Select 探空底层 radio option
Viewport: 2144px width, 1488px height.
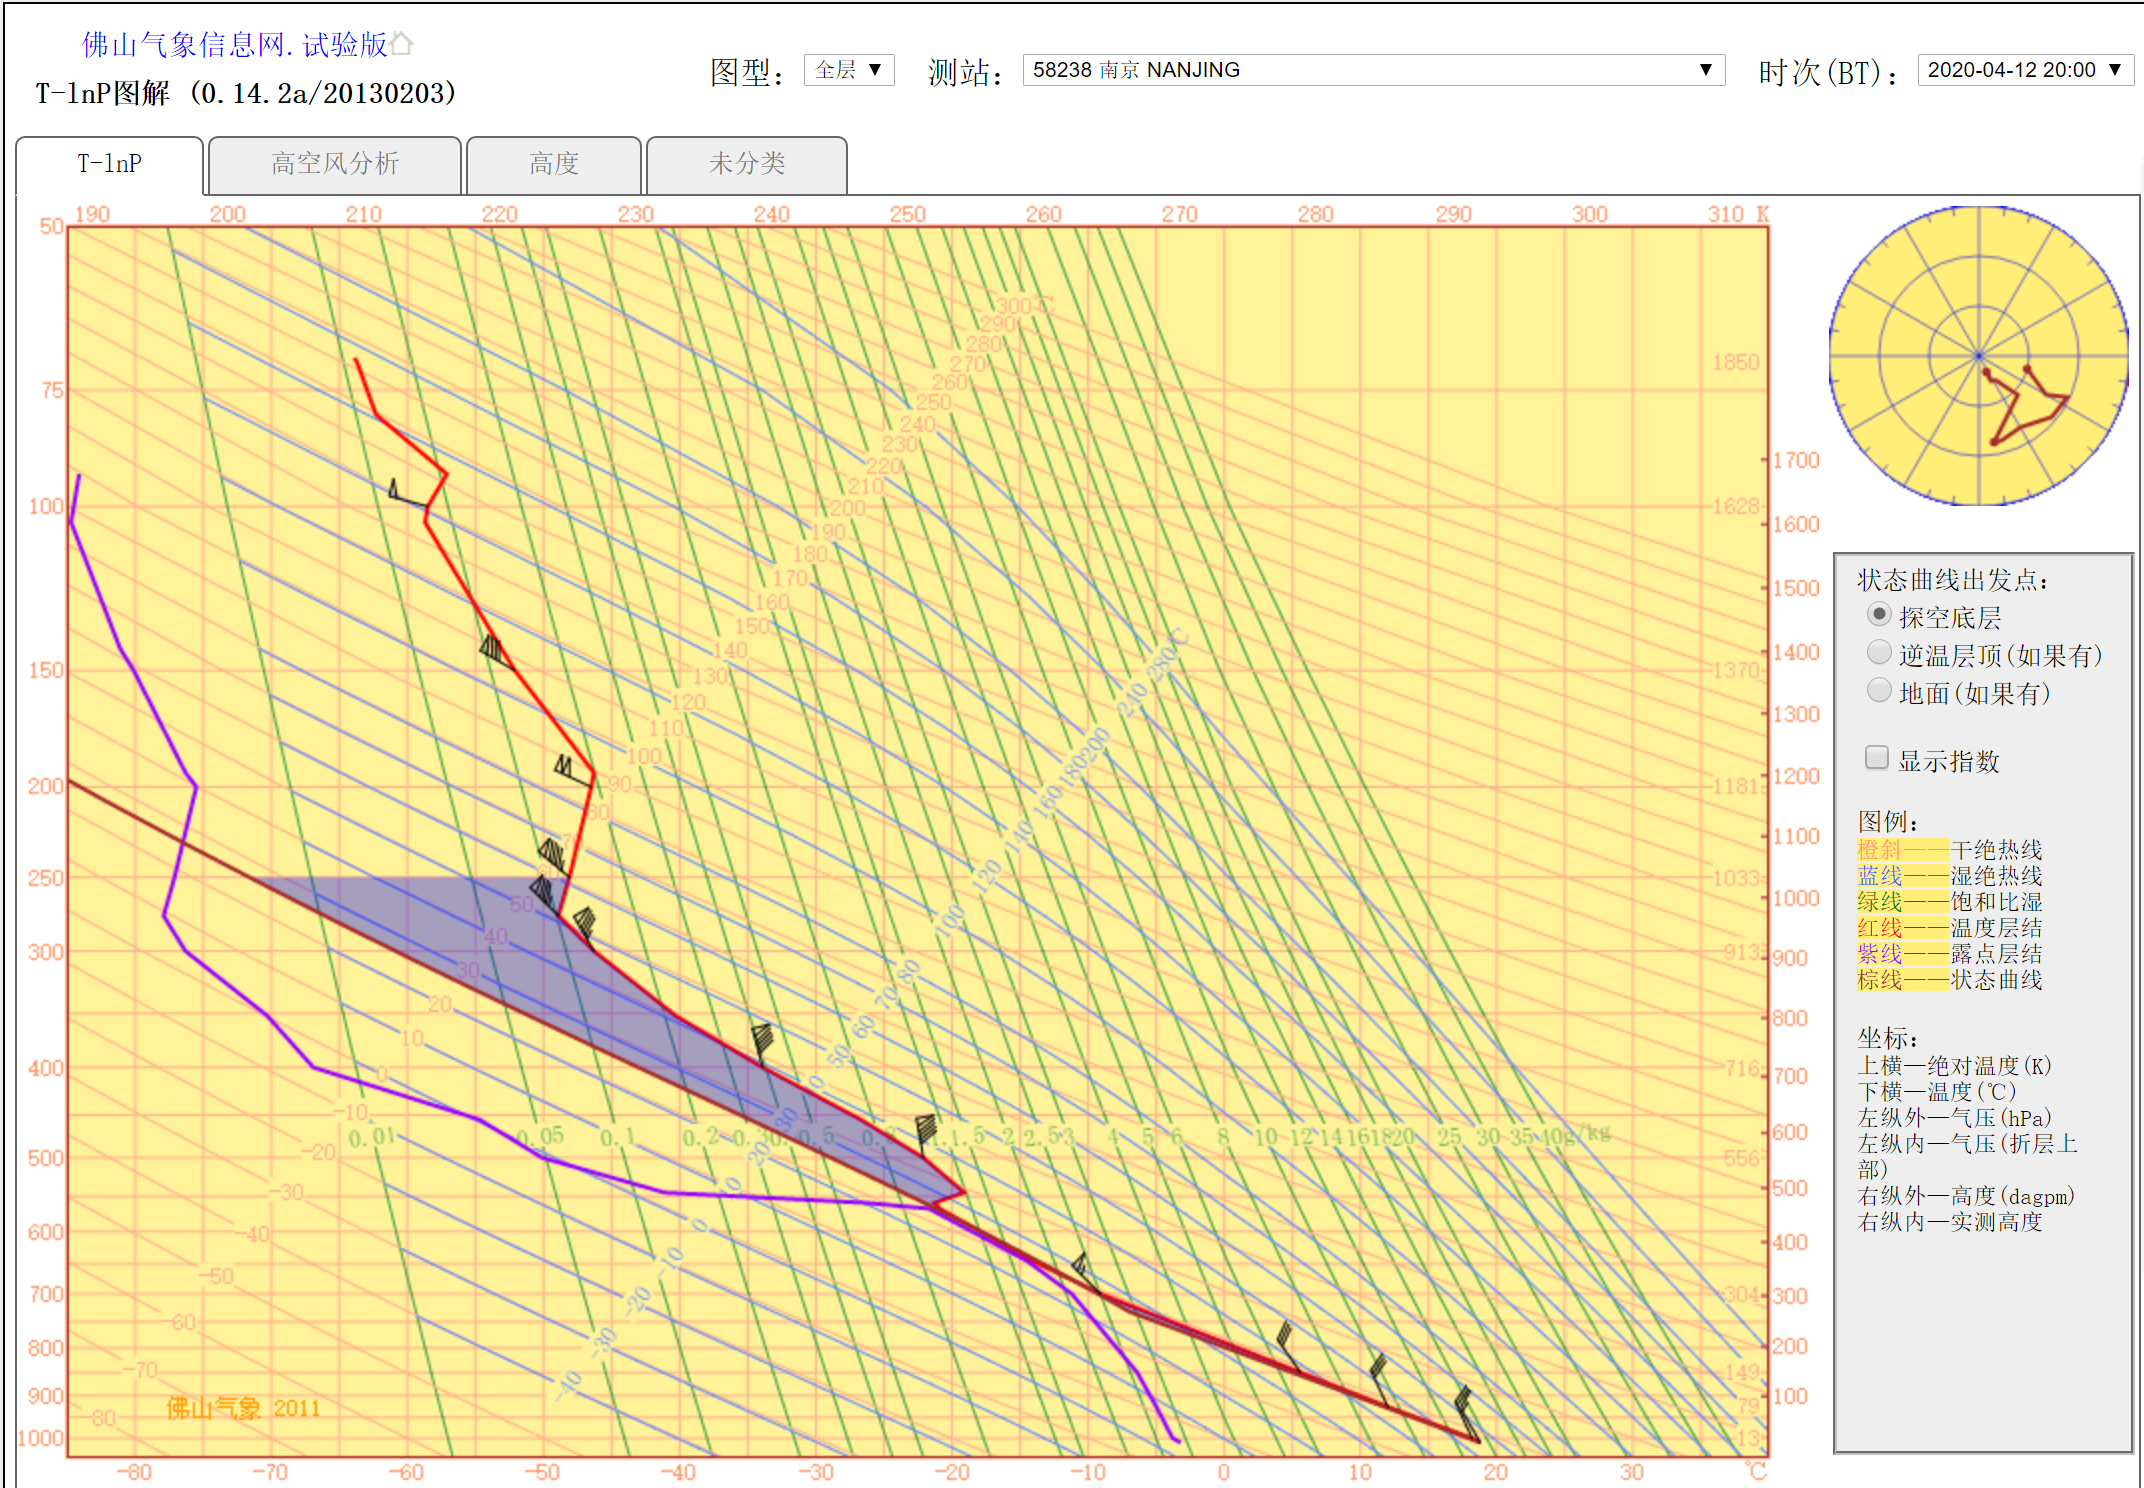tap(1879, 615)
